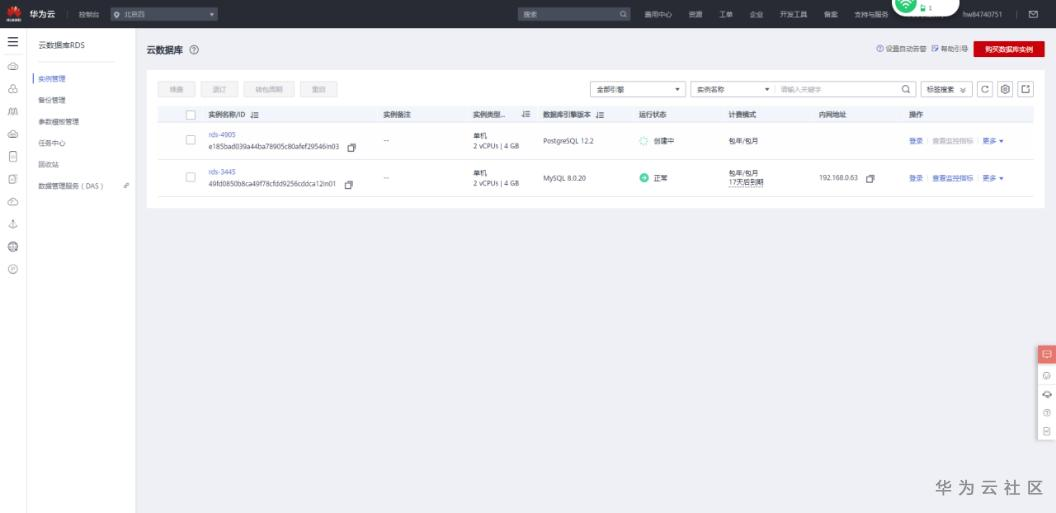Screen dimensions: 1056x513
Task: Tick the checkbox for rds-3445
Action: point(191,177)
